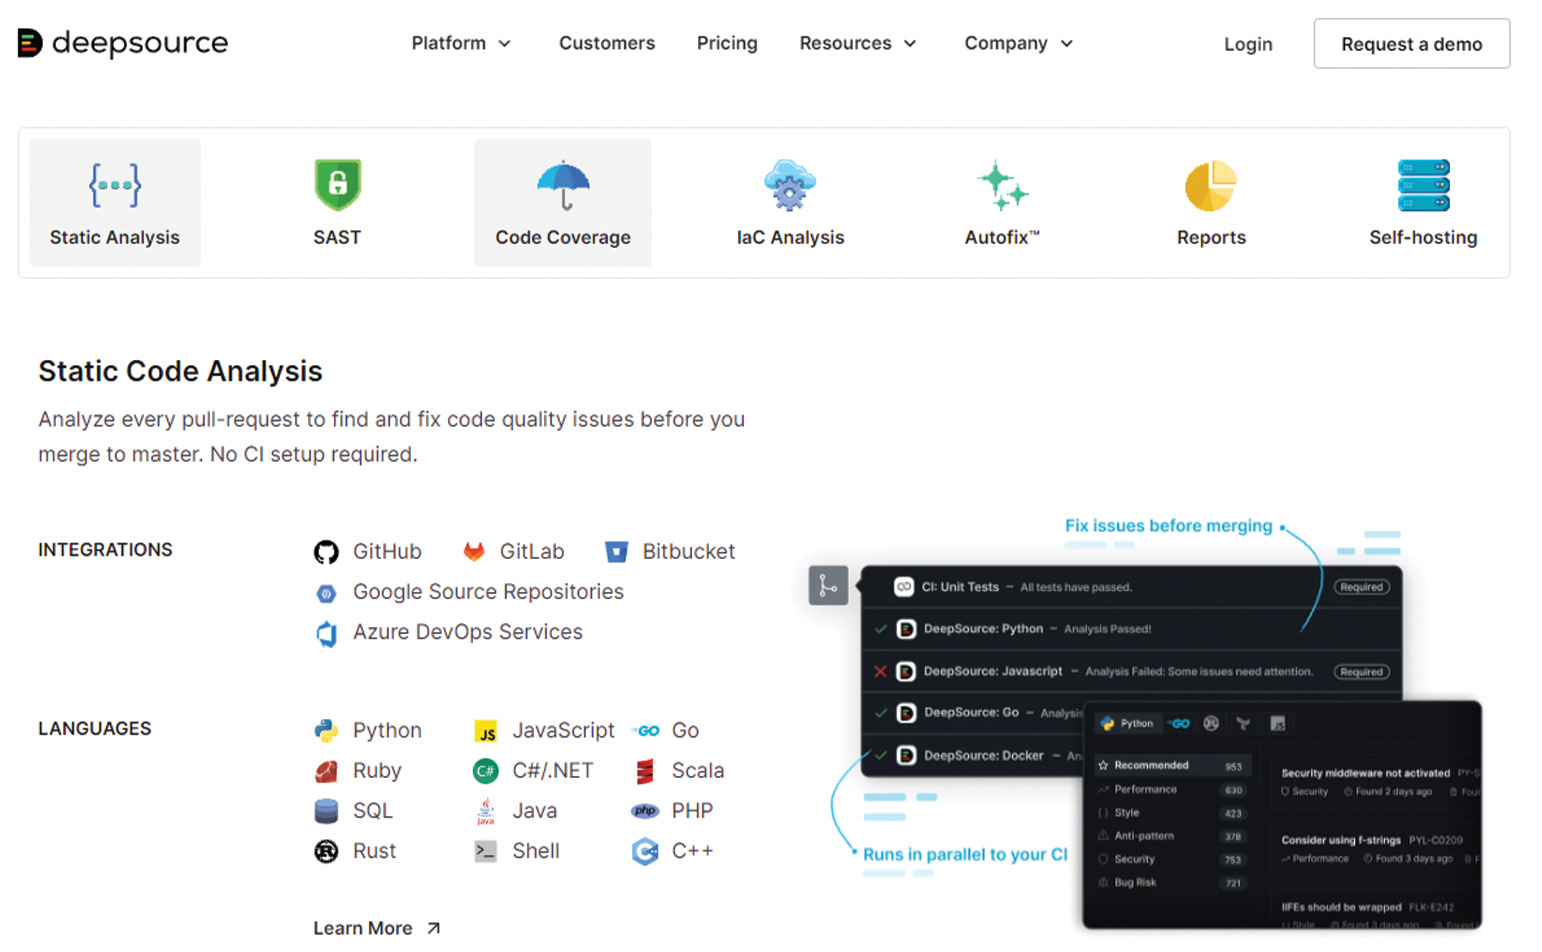
Task: Expand the Resources dropdown
Action: 857,43
